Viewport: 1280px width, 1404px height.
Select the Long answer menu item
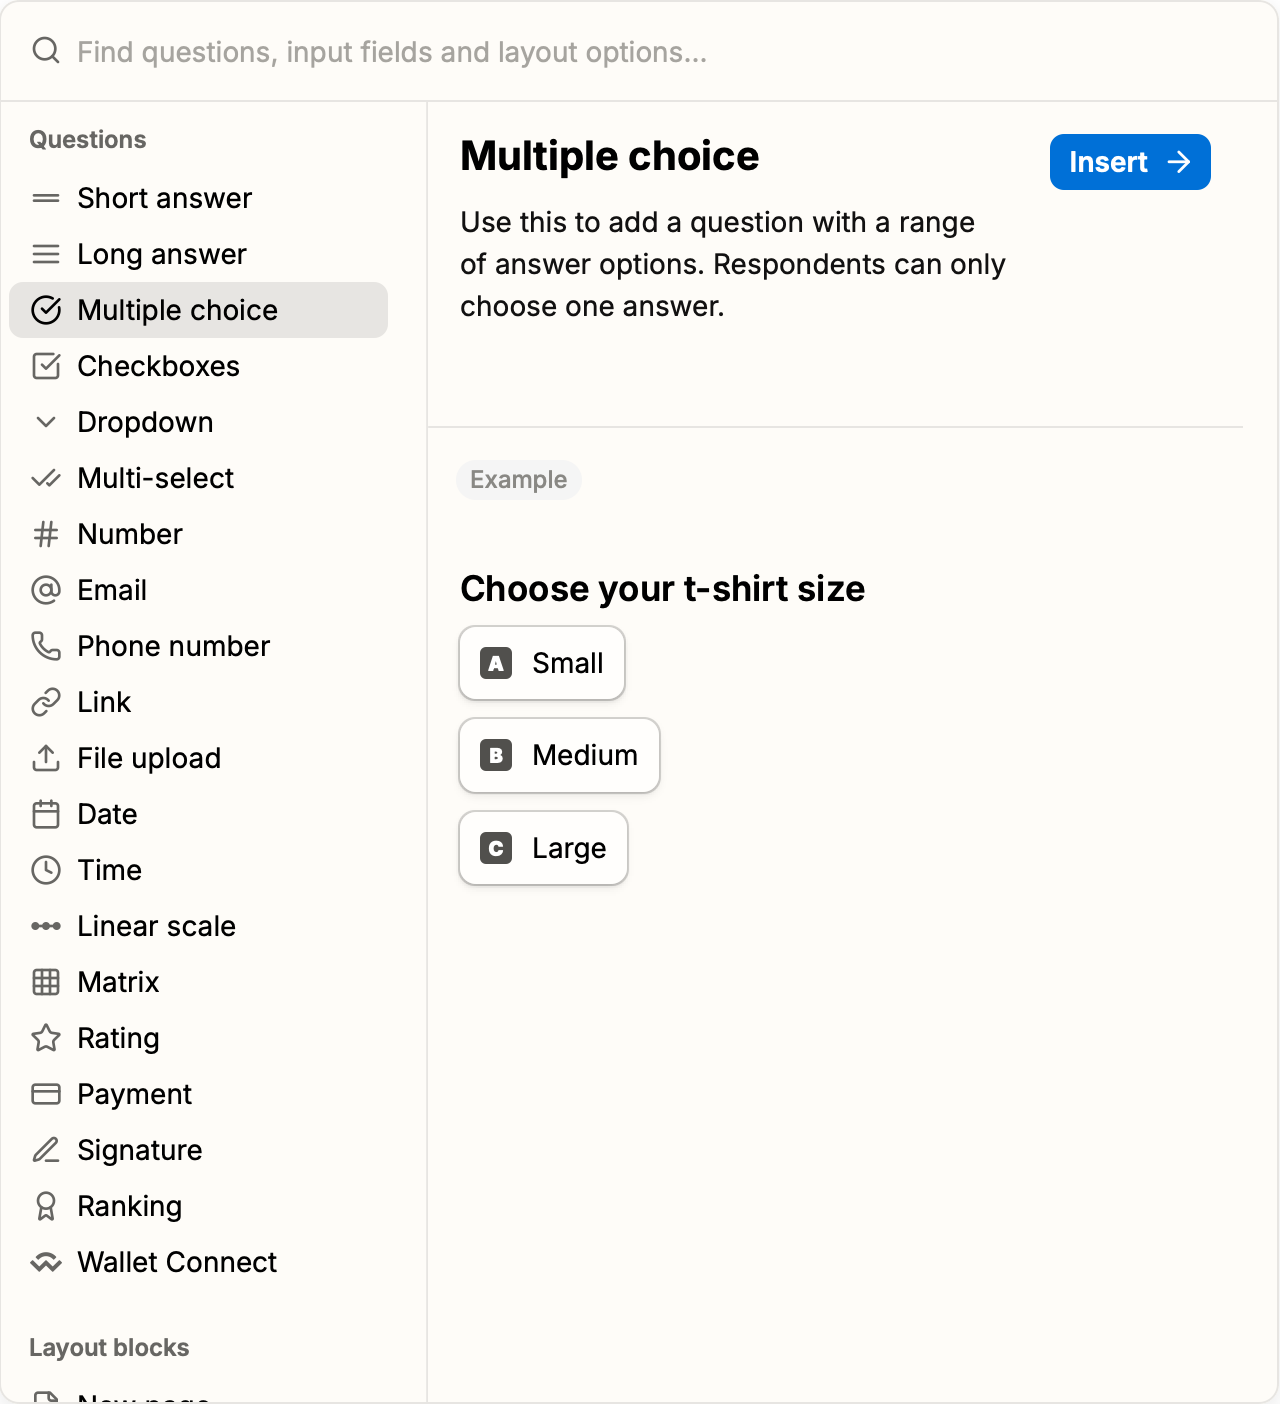pos(161,254)
